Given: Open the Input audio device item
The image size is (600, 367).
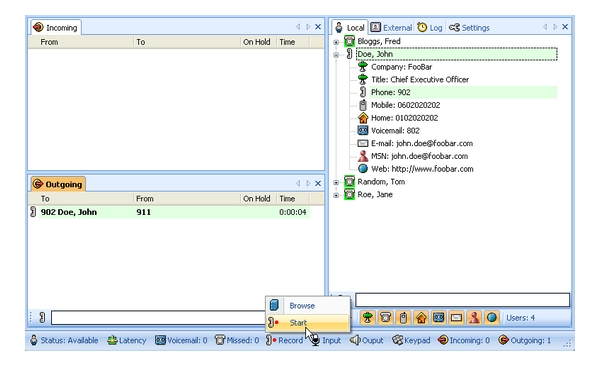Looking at the screenshot, I should (326, 340).
